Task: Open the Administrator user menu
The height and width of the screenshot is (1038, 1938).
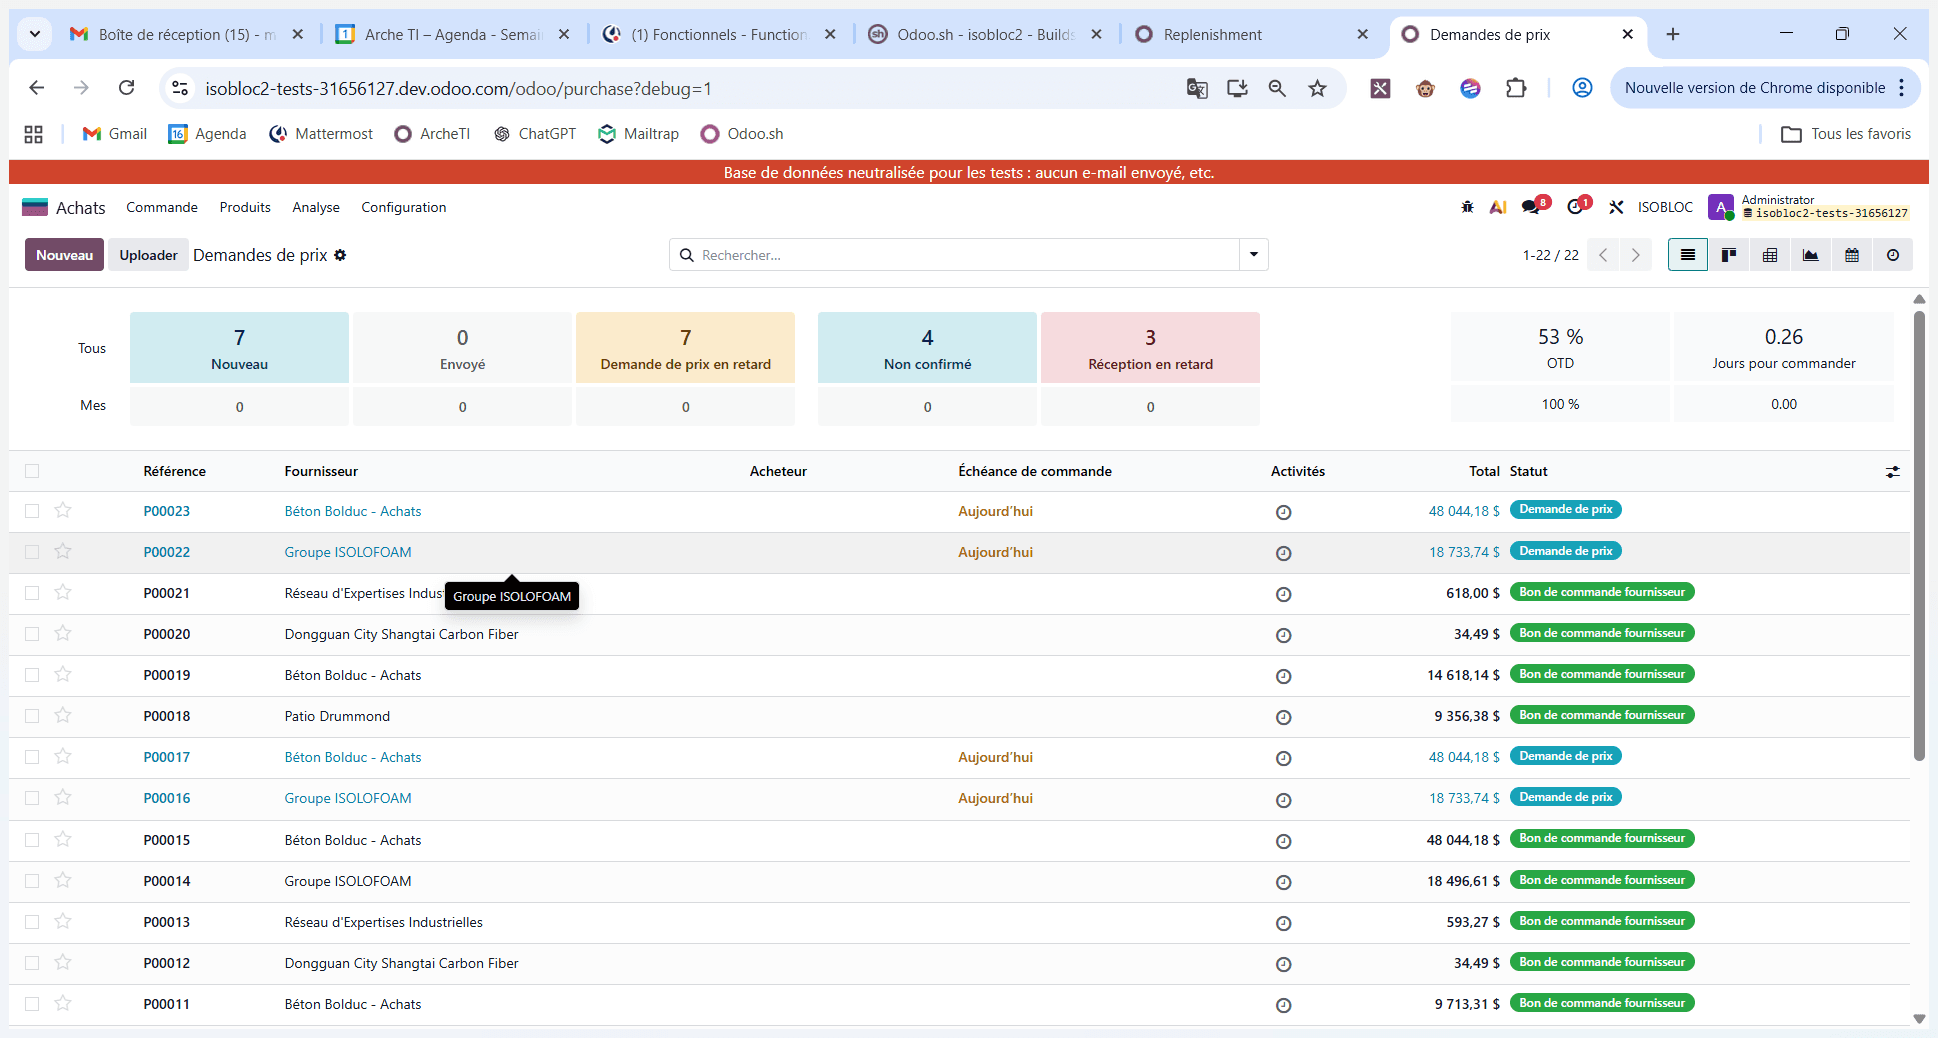Action: coord(1810,207)
